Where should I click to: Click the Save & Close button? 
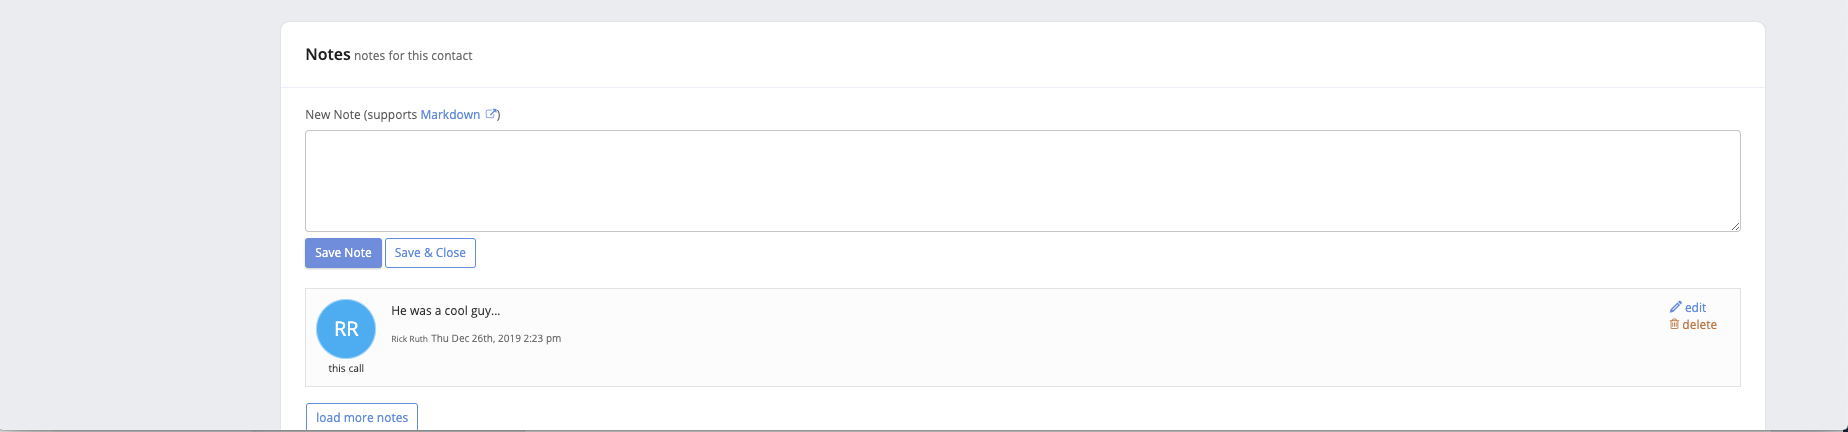pos(430,253)
